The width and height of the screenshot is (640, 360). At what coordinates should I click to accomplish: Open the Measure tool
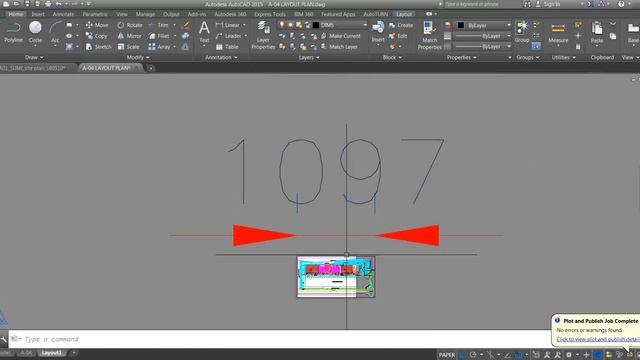[558, 33]
